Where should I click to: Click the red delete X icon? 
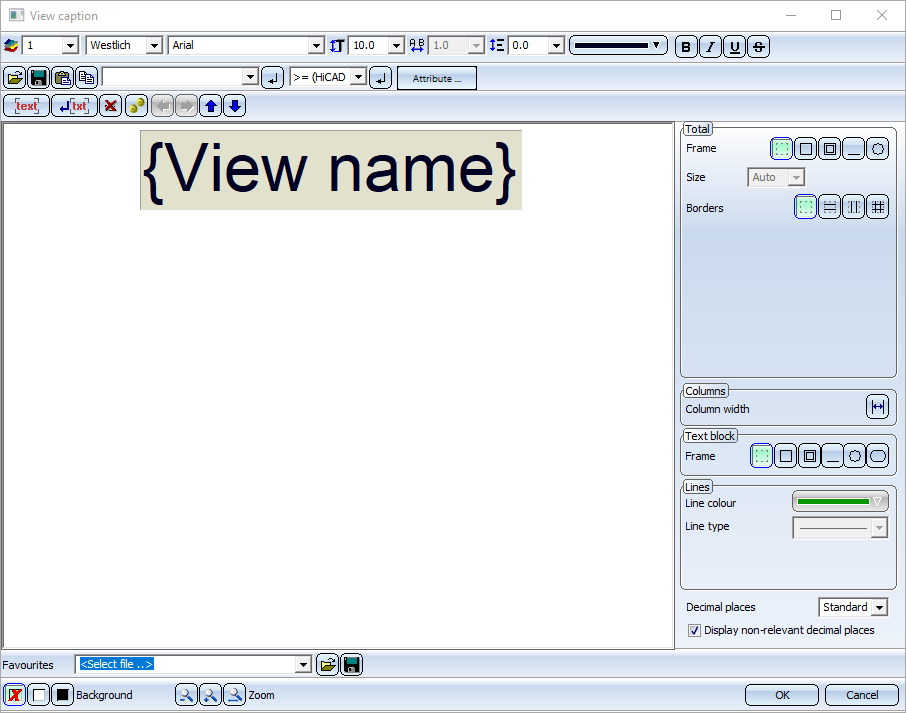pos(110,106)
